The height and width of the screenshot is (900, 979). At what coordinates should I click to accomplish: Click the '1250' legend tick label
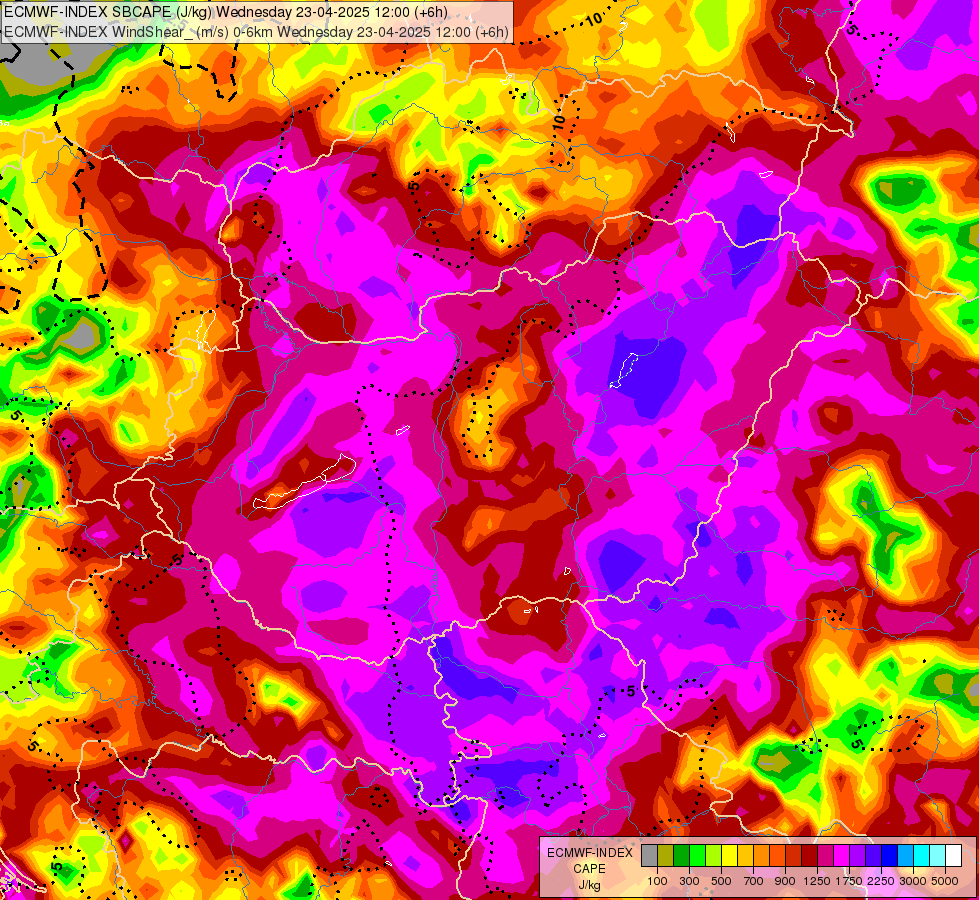pos(817,881)
